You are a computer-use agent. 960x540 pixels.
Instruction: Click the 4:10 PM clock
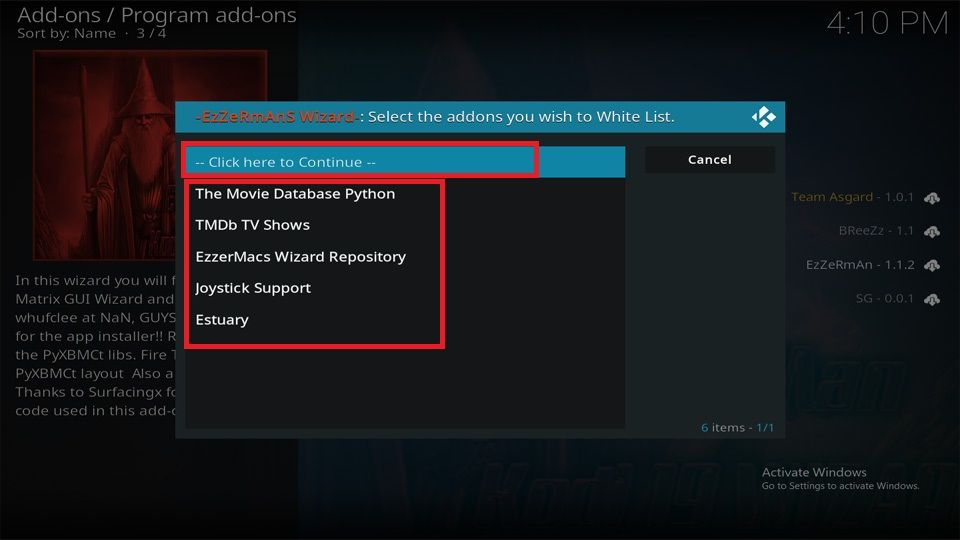[x=887, y=24]
